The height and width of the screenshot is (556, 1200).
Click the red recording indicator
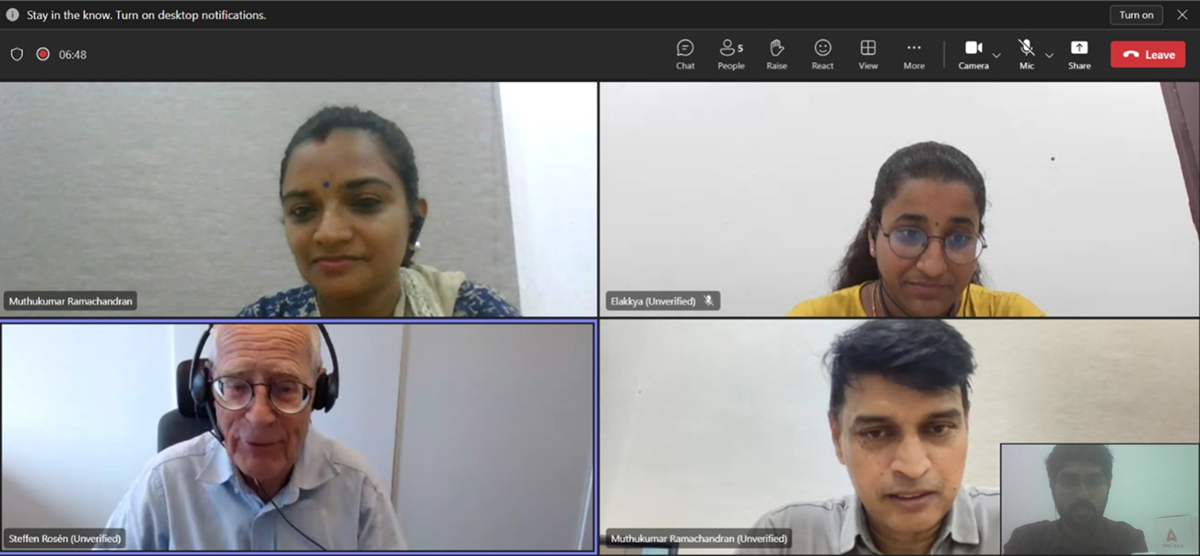(x=43, y=54)
